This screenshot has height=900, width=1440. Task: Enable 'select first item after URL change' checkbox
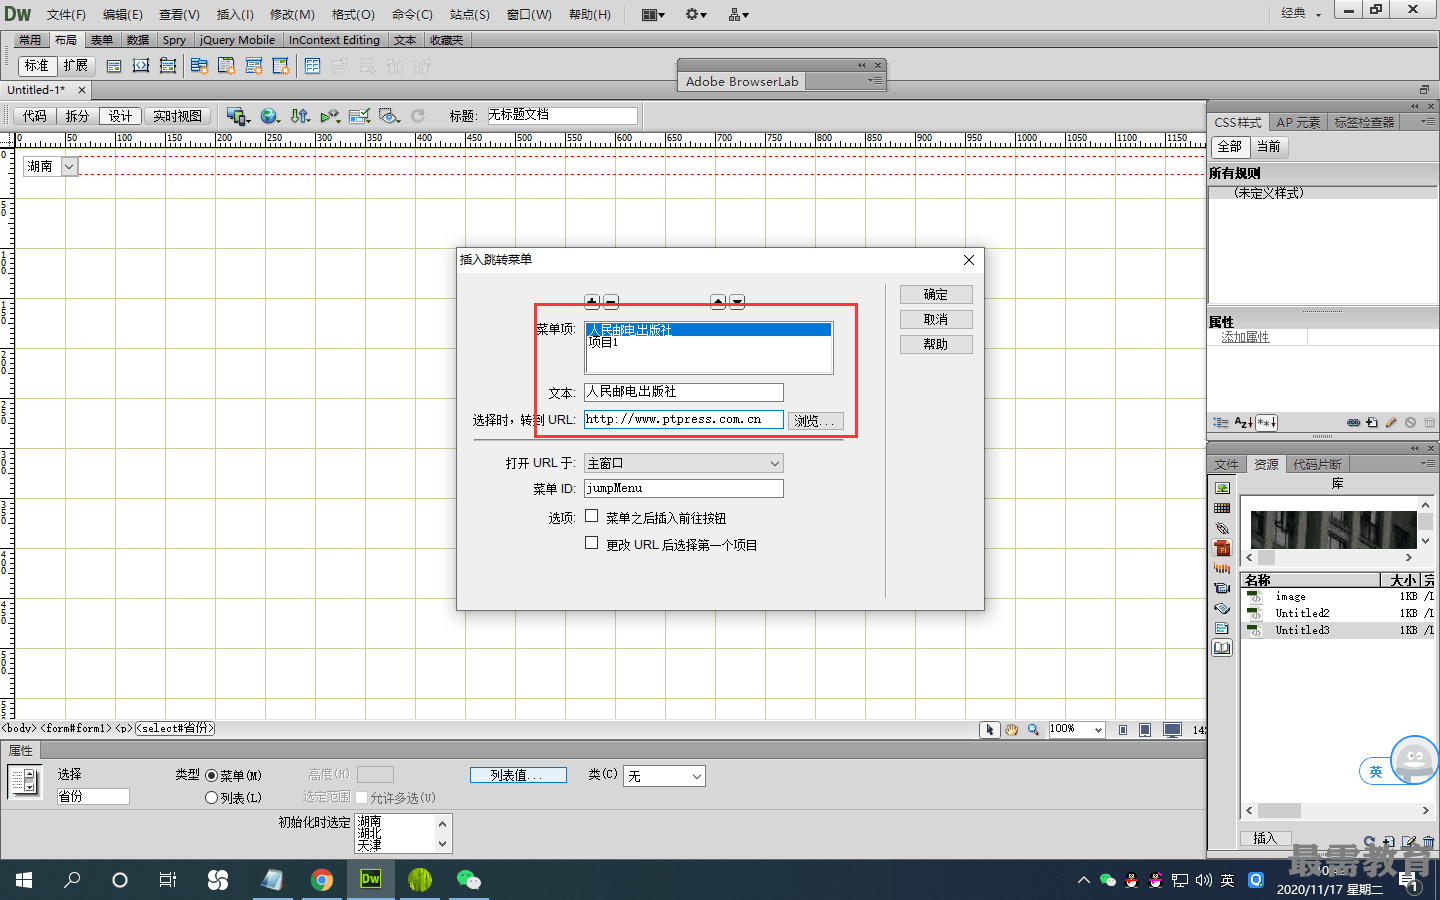click(592, 543)
